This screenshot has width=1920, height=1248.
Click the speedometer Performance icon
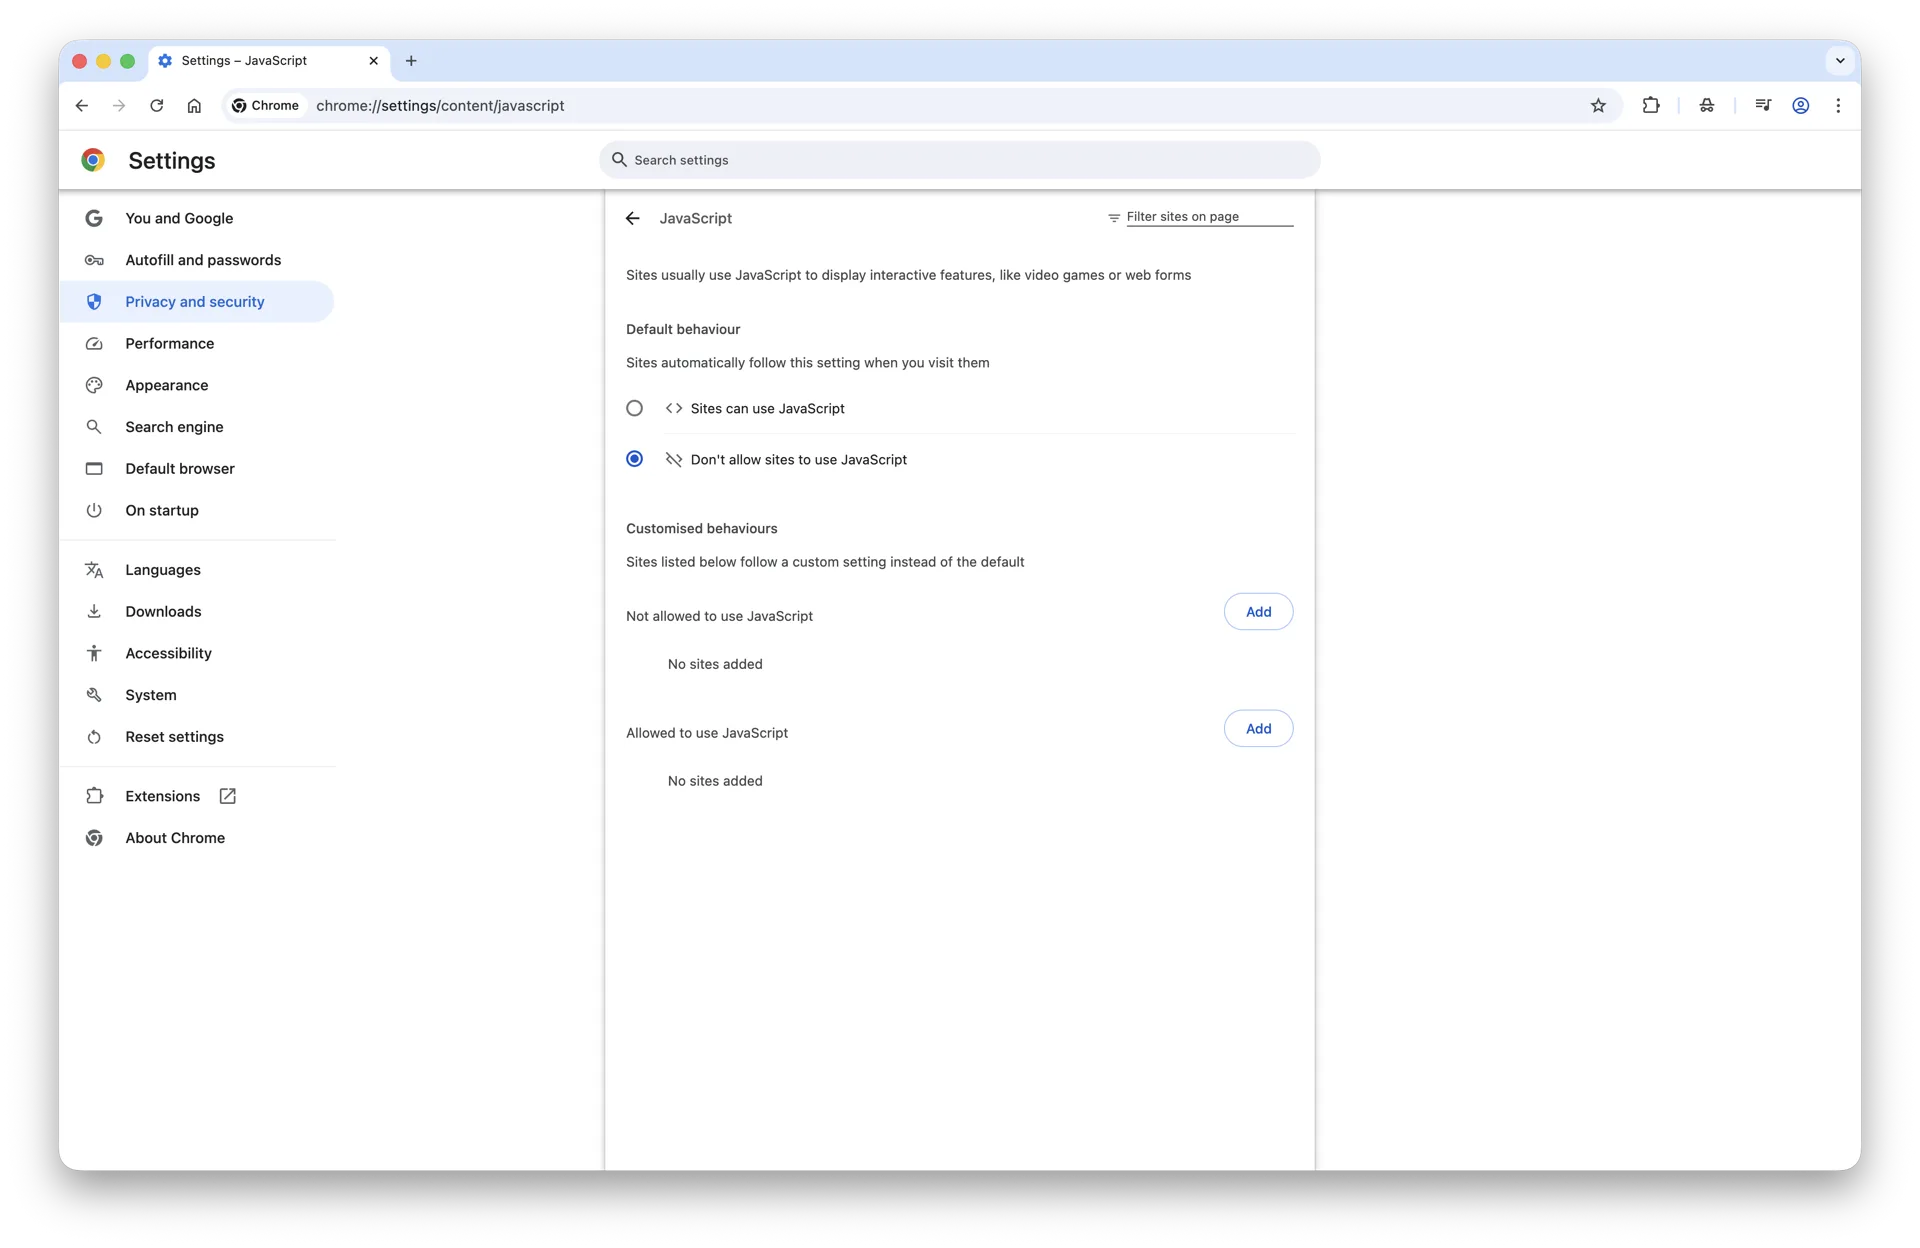[x=94, y=343]
